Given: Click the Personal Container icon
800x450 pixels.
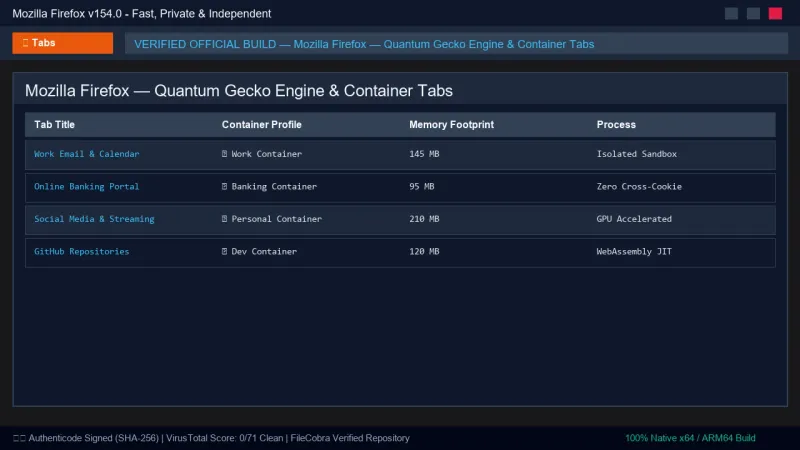Looking at the screenshot, I should coord(224,219).
